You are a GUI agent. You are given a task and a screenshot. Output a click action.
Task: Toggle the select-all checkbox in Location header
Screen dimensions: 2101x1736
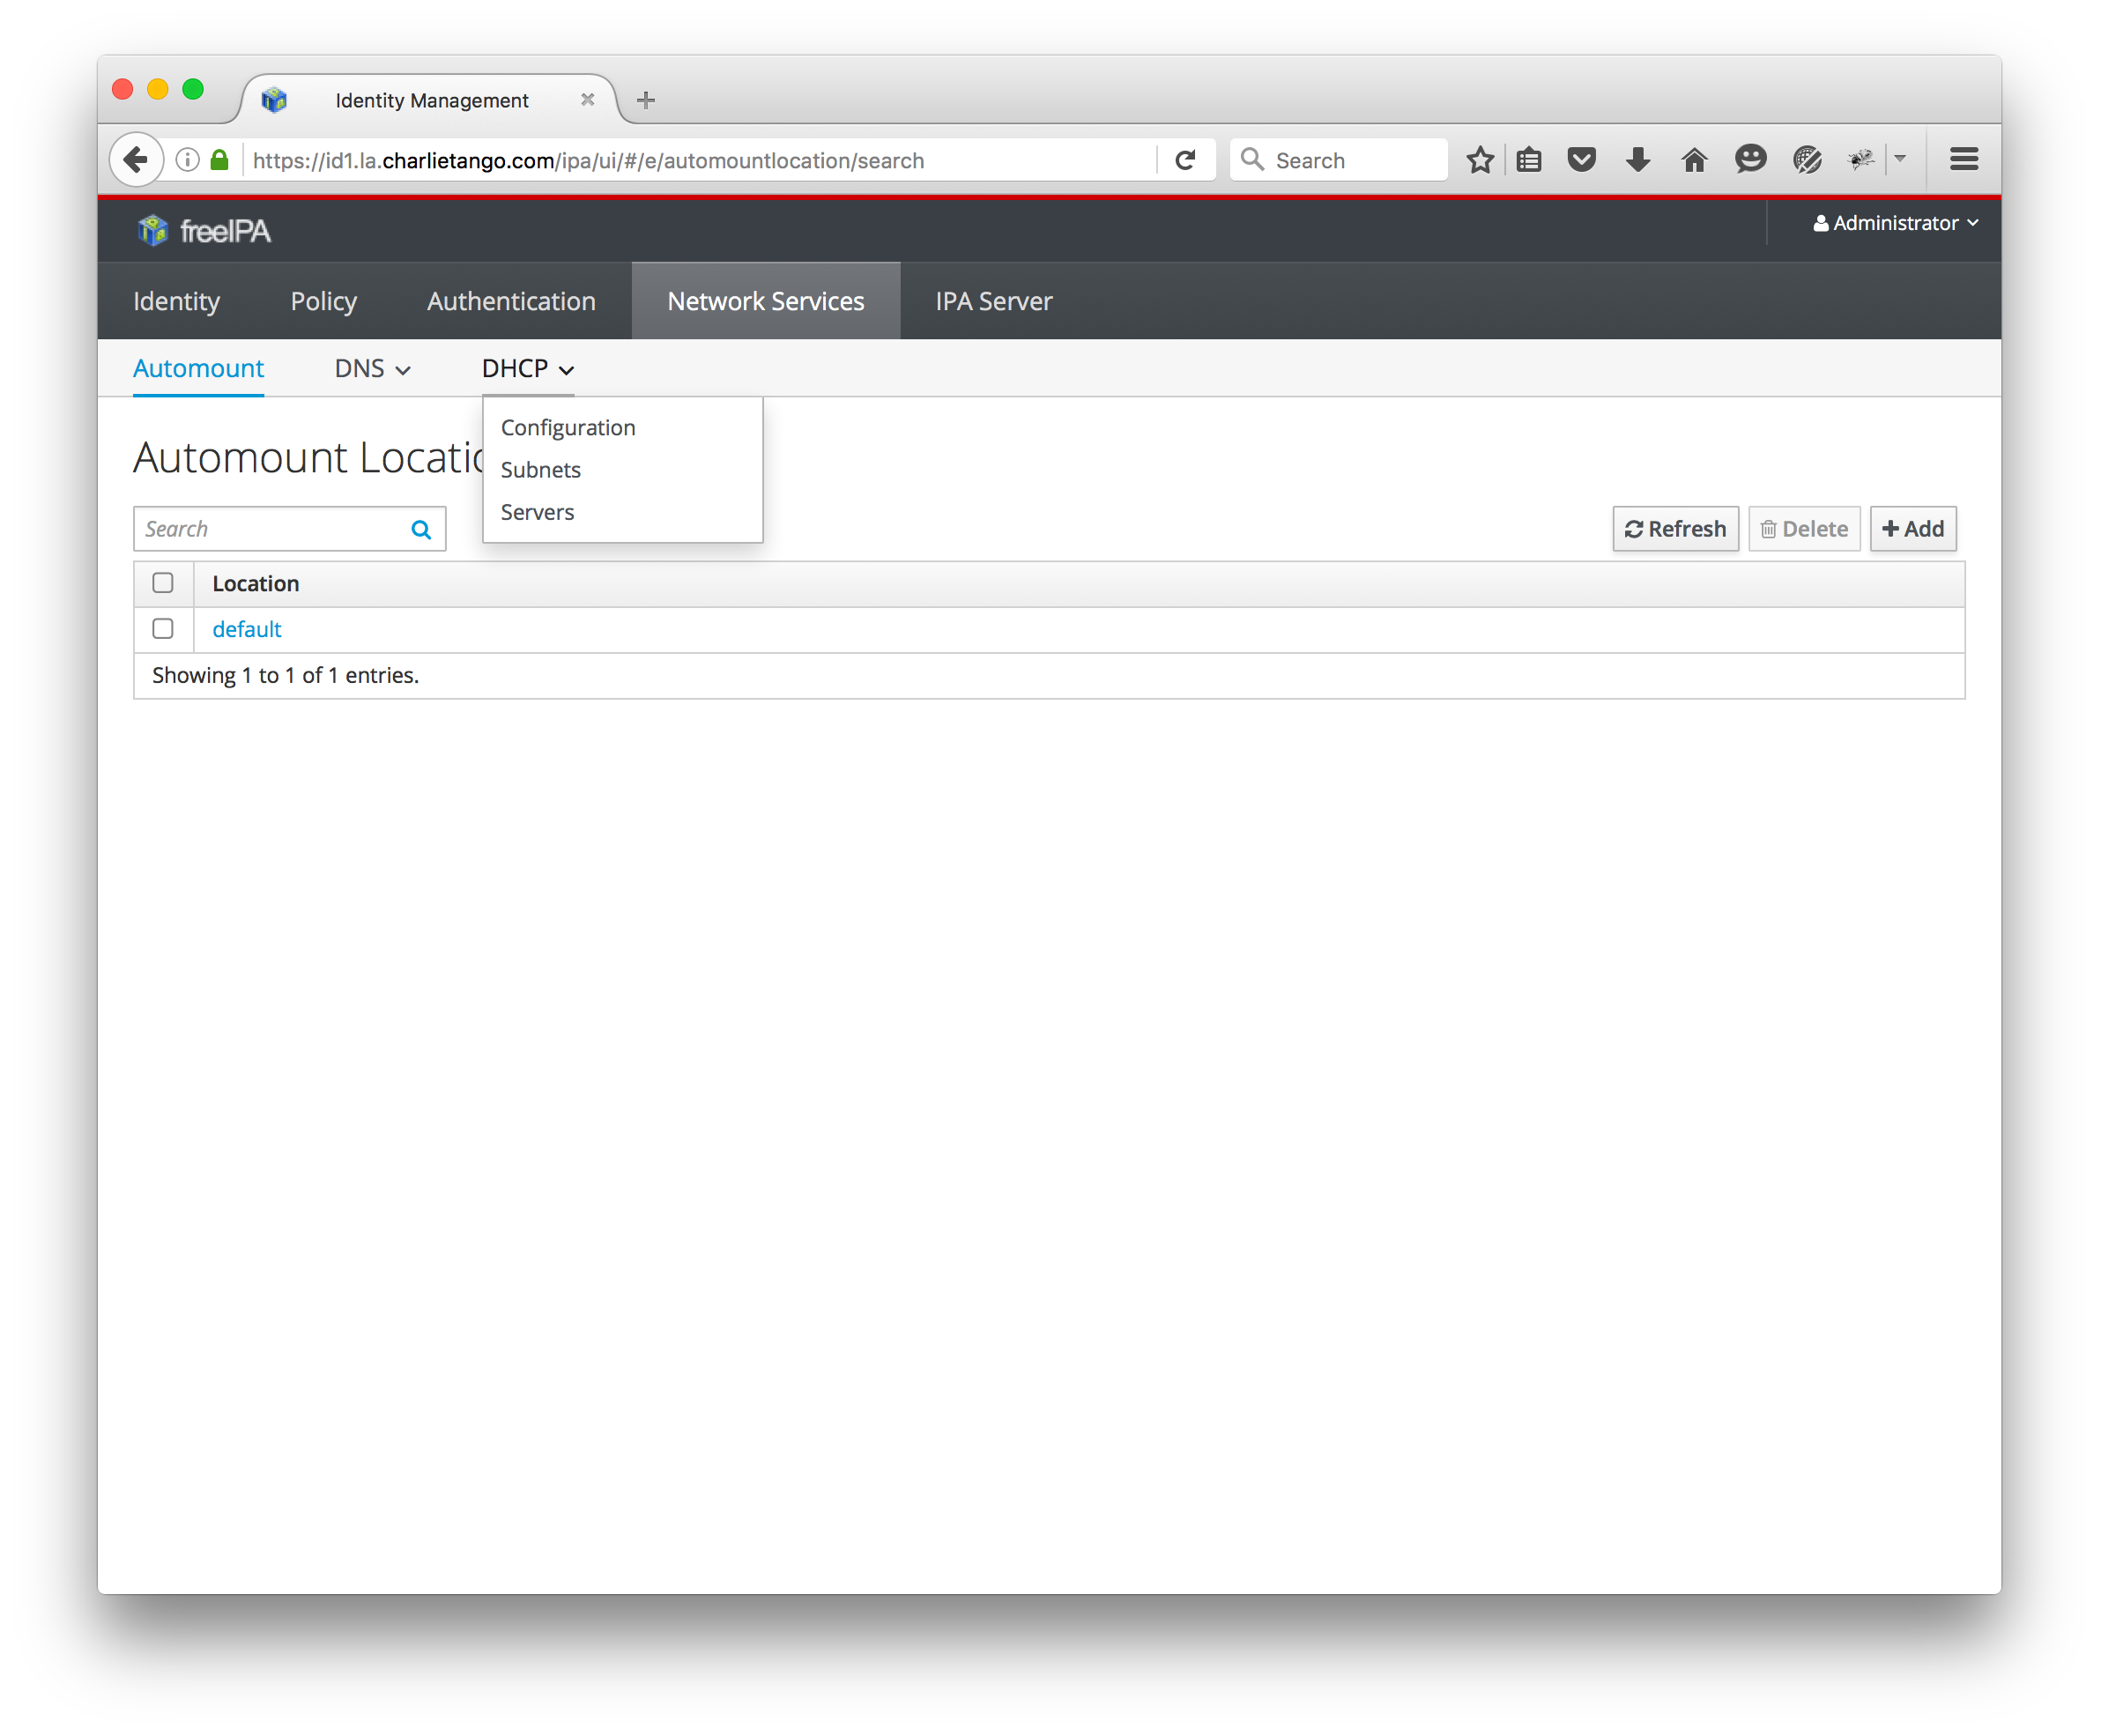click(163, 583)
